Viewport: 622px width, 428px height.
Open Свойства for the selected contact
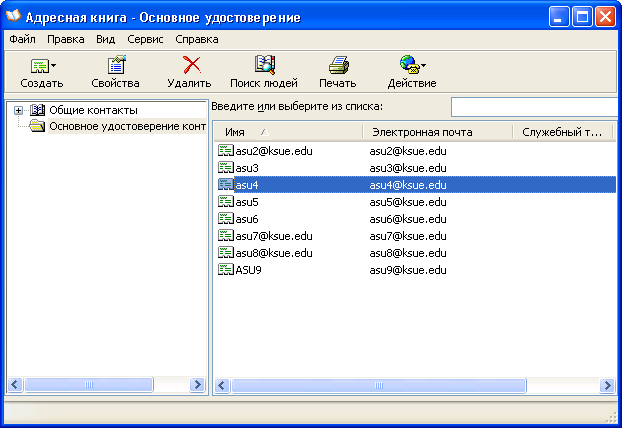pyautogui.click(x=115, y=72)
